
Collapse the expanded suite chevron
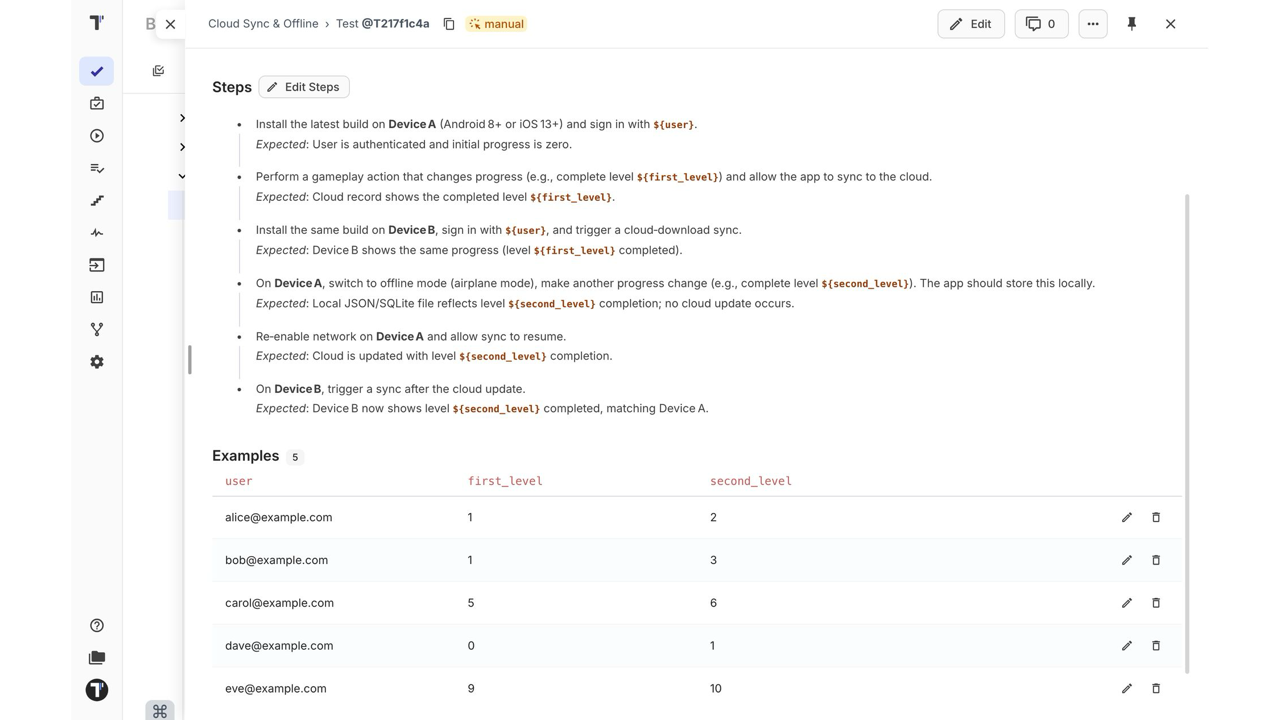click(182, 176)
